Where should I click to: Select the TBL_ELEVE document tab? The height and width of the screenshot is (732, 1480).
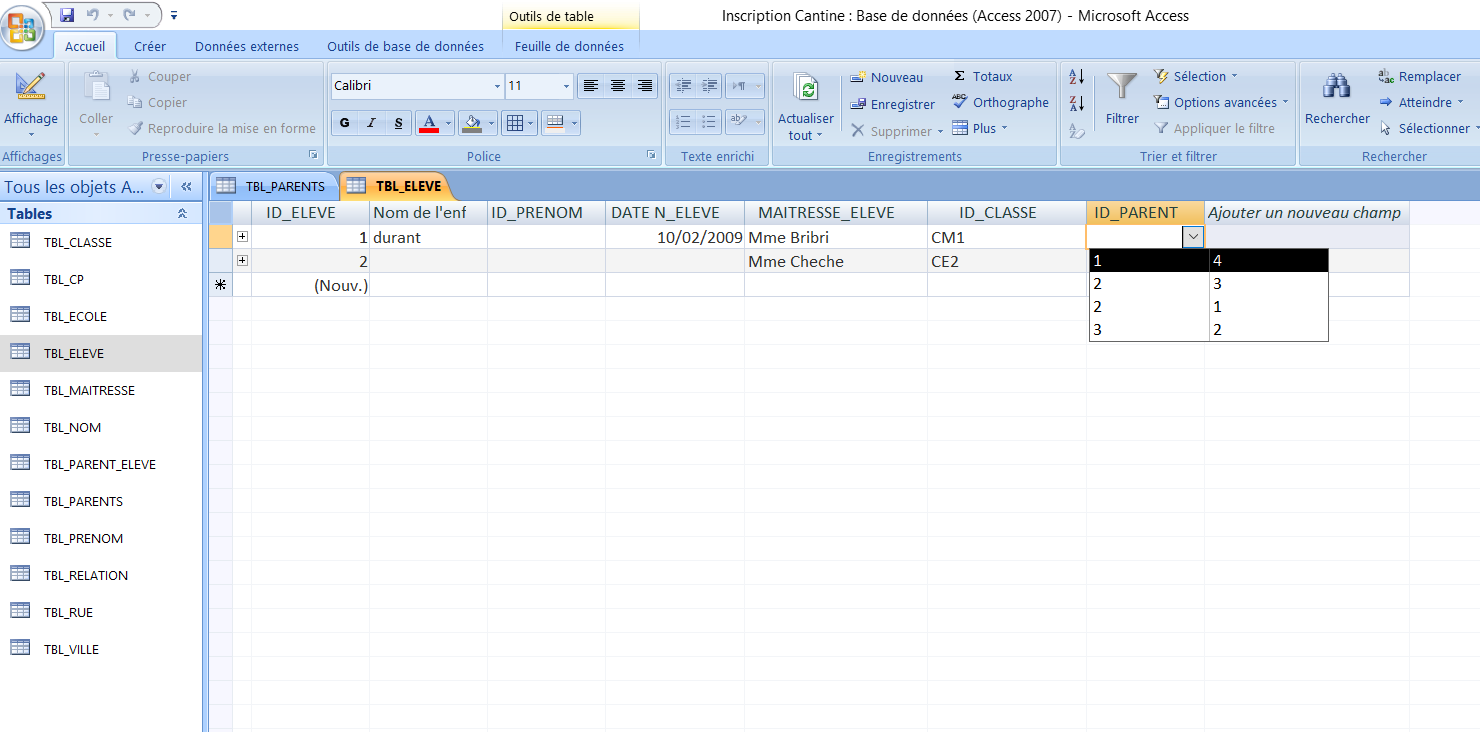click(397, 186)
